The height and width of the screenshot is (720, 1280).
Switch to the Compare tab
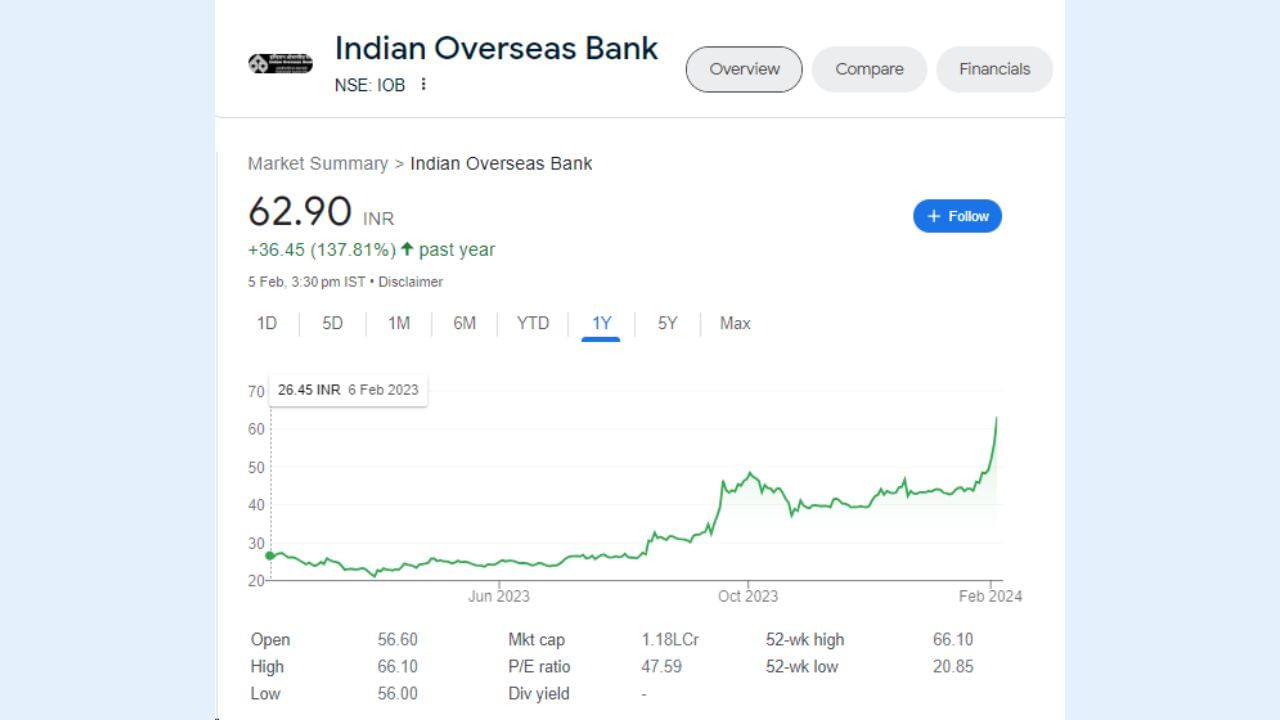869,69
